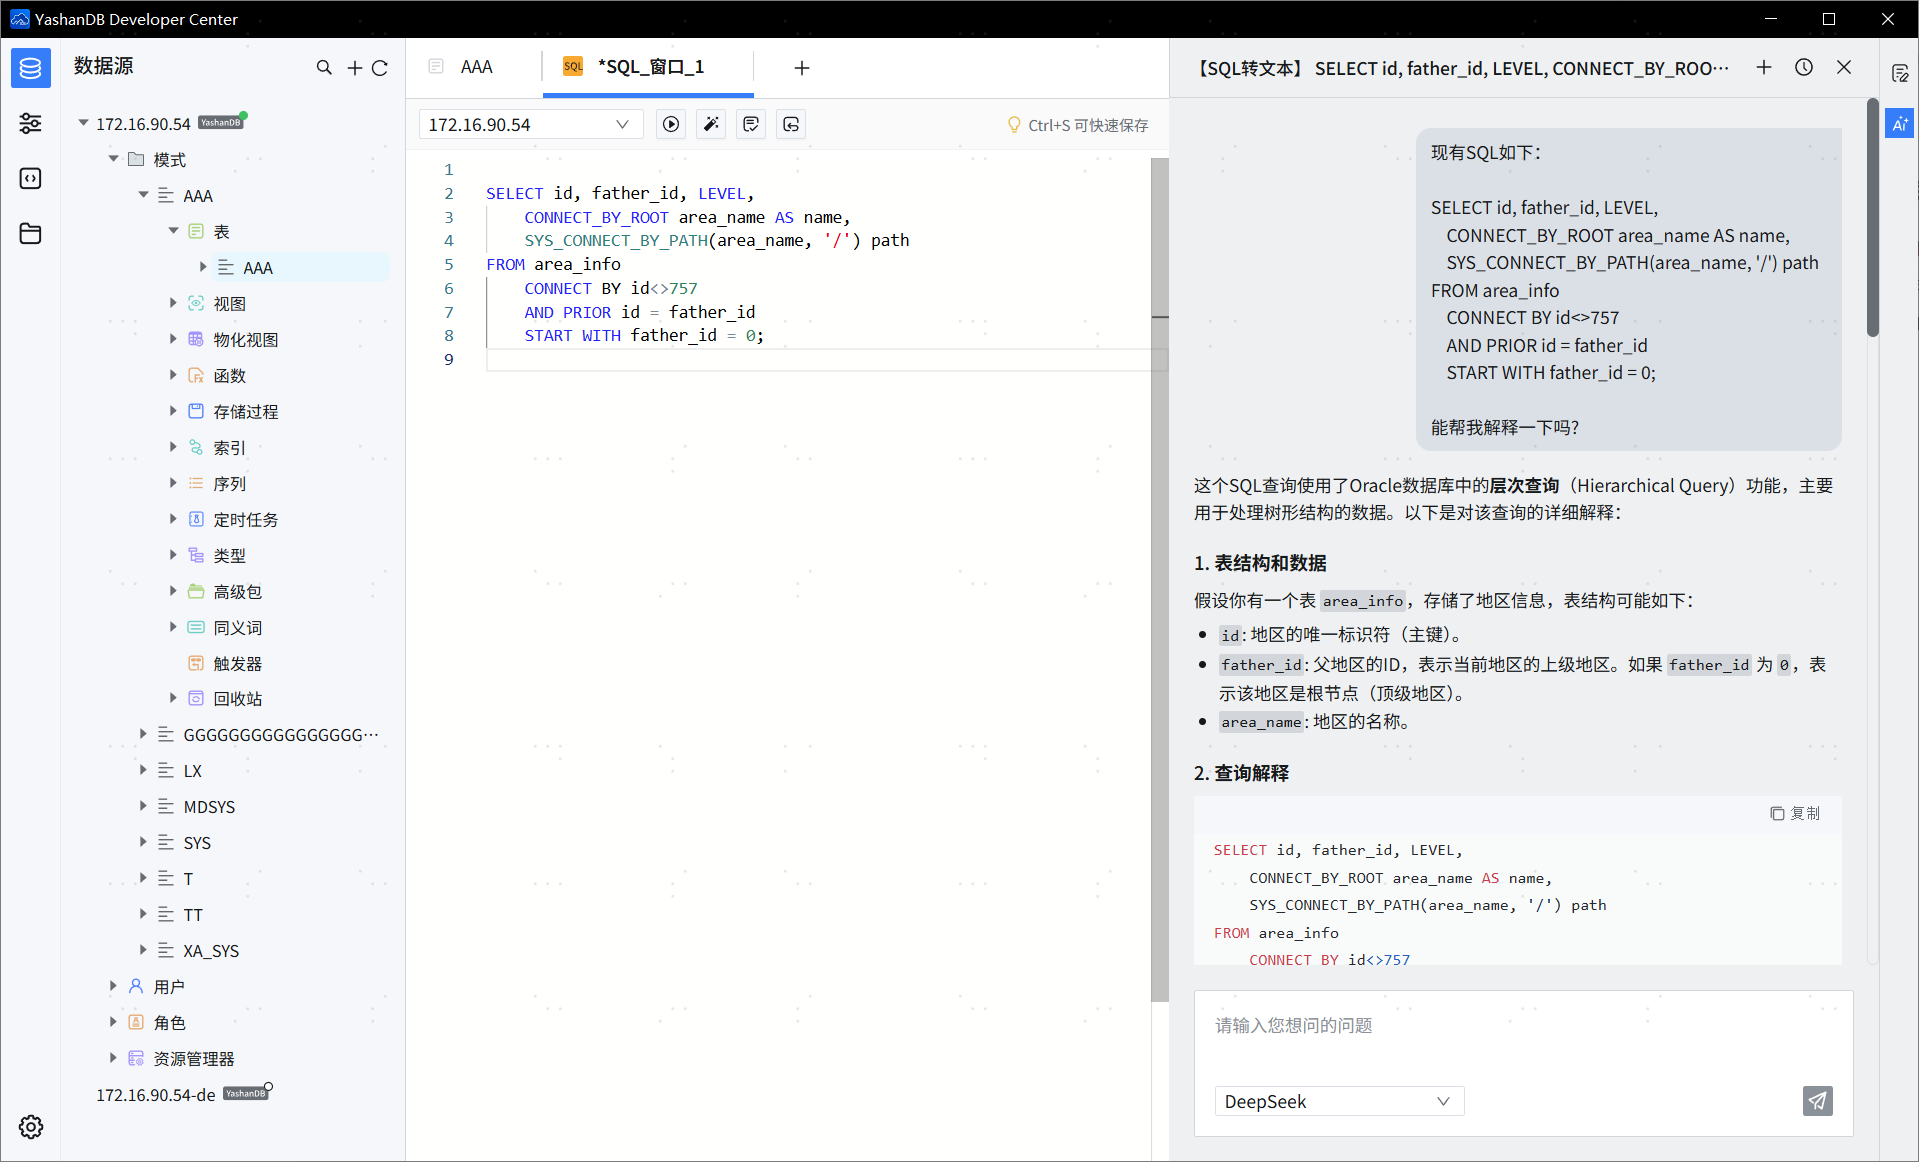Collapse the 172.16.90.54 data source node
This screenshot has width=1919, height=1162.
click(x=84, y=123)
